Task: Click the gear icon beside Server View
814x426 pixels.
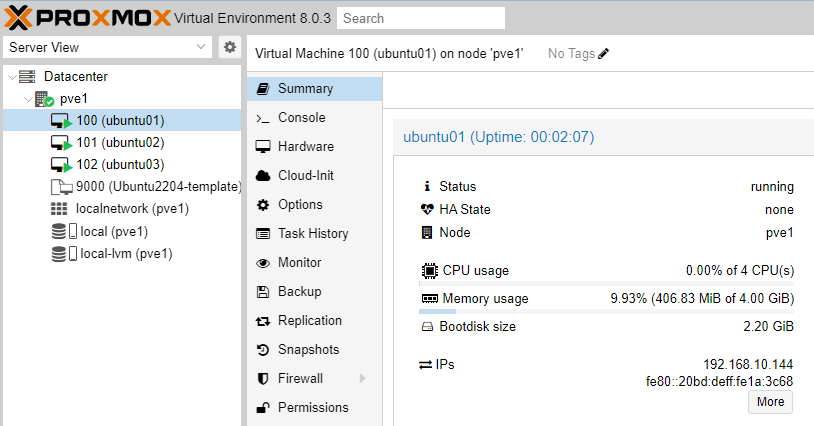Action: tap(229, 47)
